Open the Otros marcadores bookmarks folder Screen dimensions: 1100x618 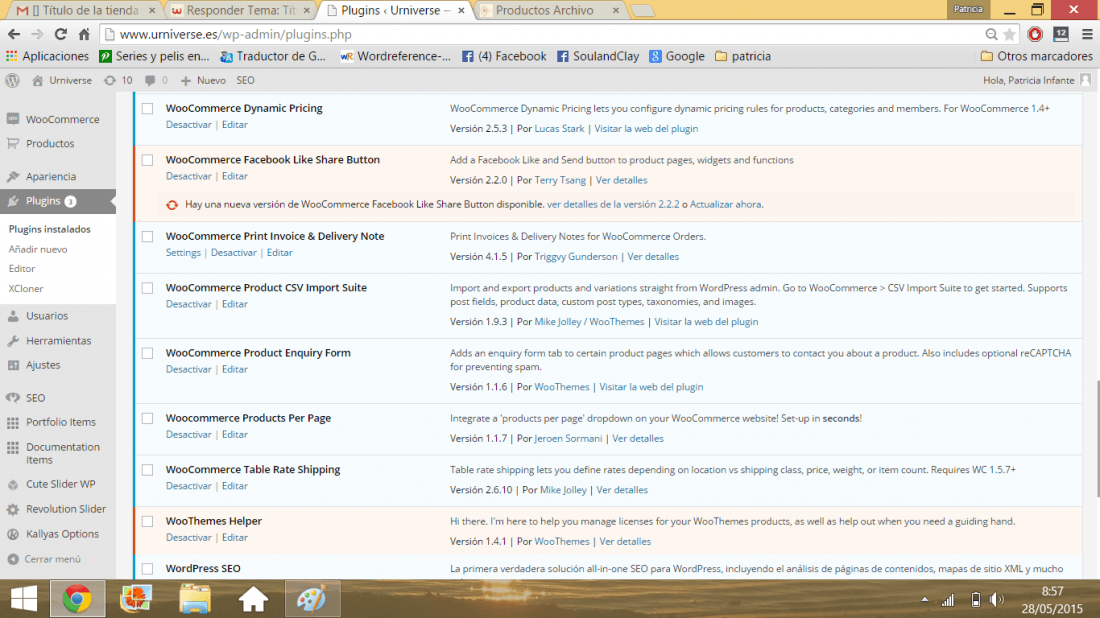[1036, 56]
